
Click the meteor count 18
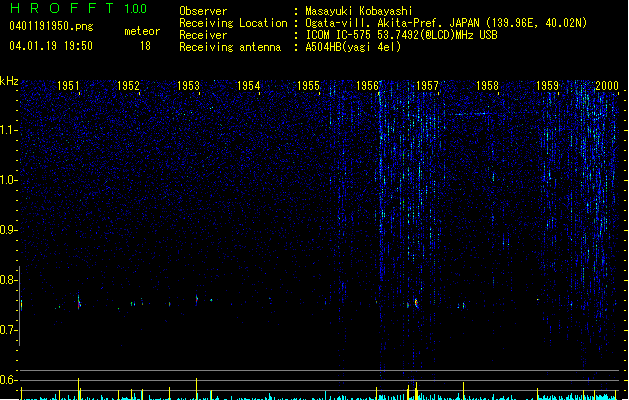pos(145,46)
